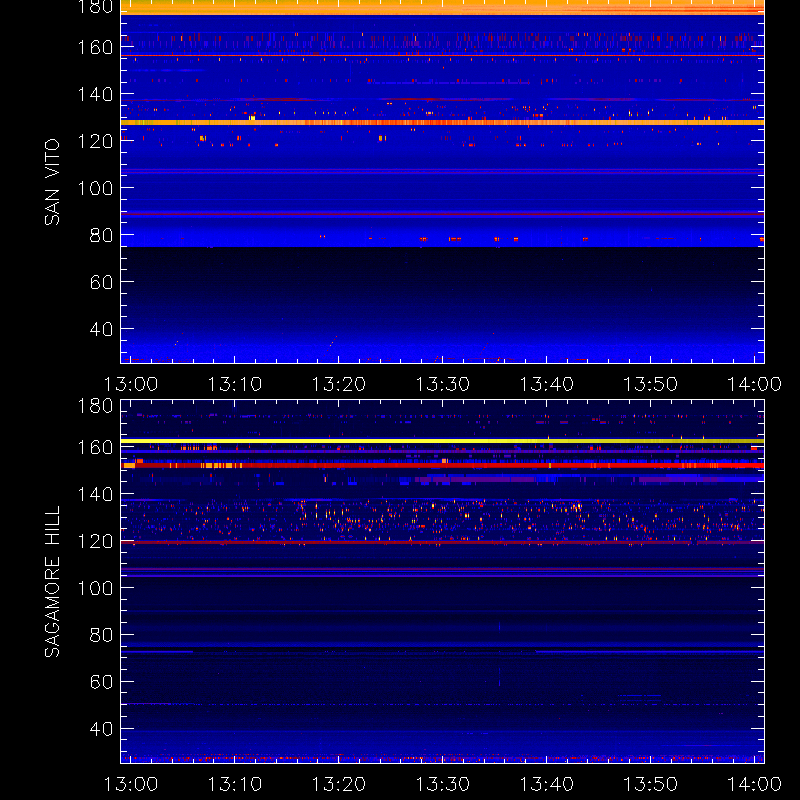
Task: Click 13:30 time label under San Vito plot
Action: (443, 384)
